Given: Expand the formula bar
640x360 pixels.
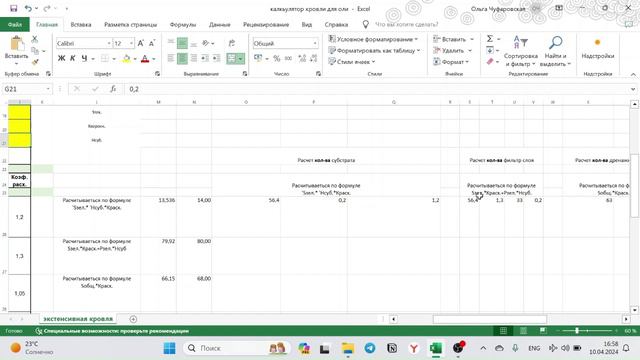Looking at the screenshot, I should click(633, 89).
